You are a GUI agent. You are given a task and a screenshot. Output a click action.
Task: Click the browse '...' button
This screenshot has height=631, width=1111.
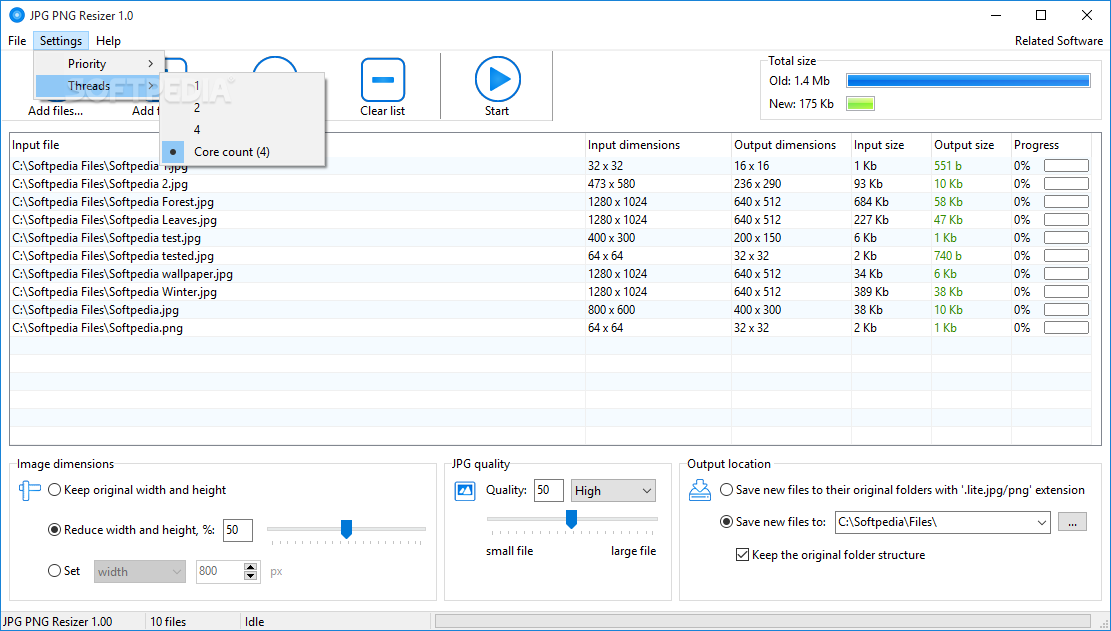(x=1072, y=522)
